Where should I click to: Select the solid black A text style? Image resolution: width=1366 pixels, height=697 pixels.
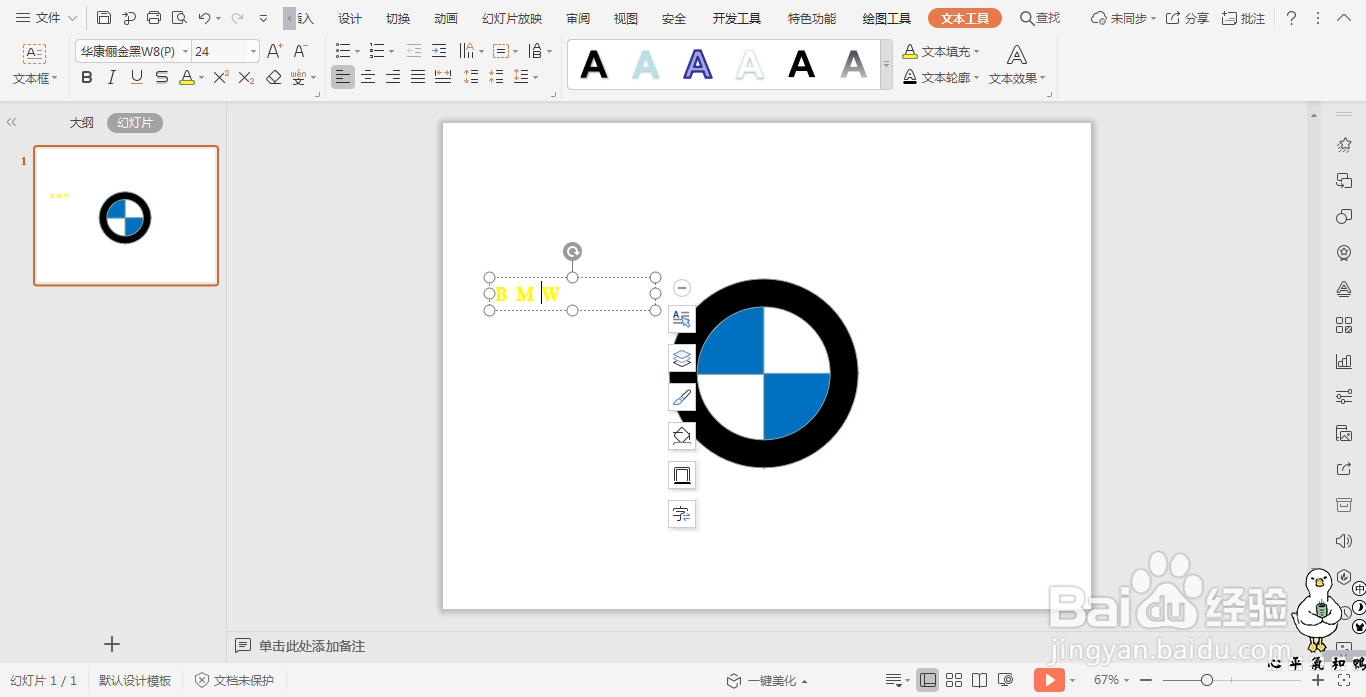tap(594, 65)
